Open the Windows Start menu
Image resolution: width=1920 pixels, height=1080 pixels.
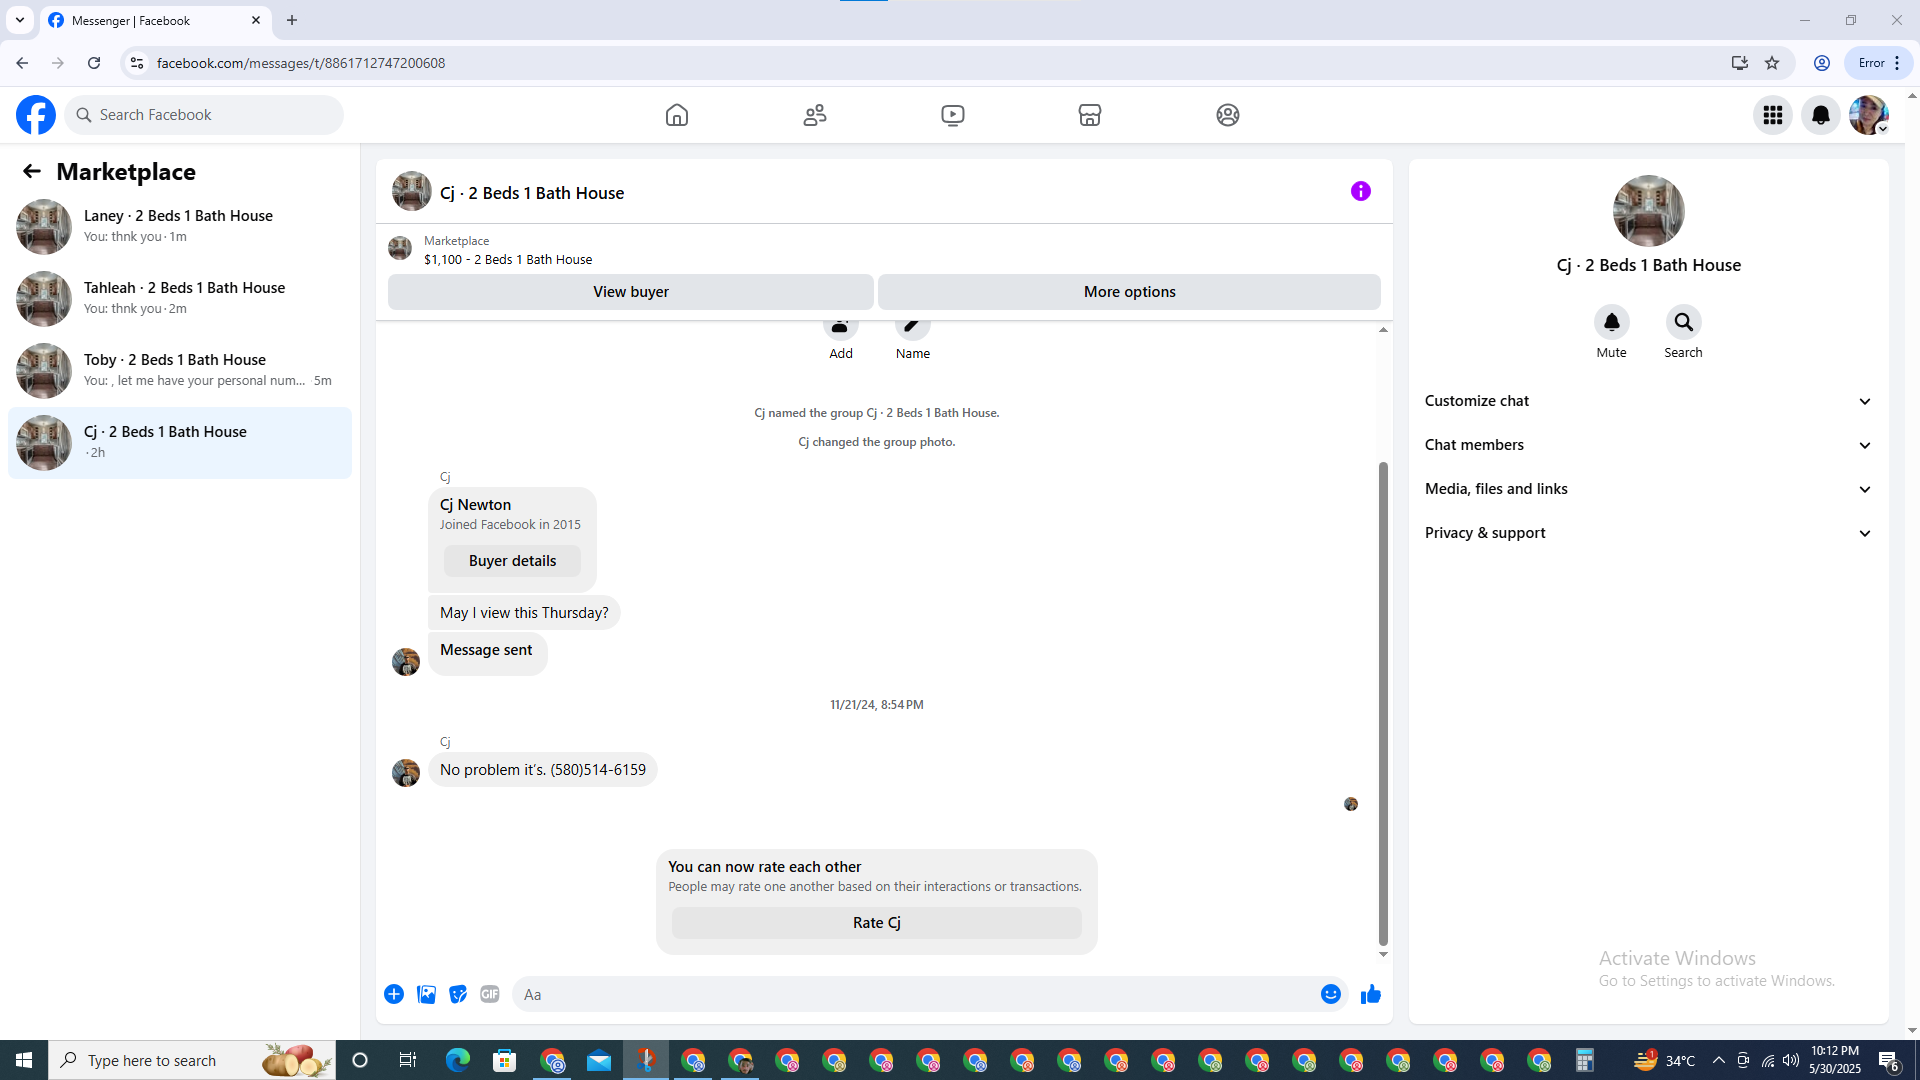point(24,1060)
